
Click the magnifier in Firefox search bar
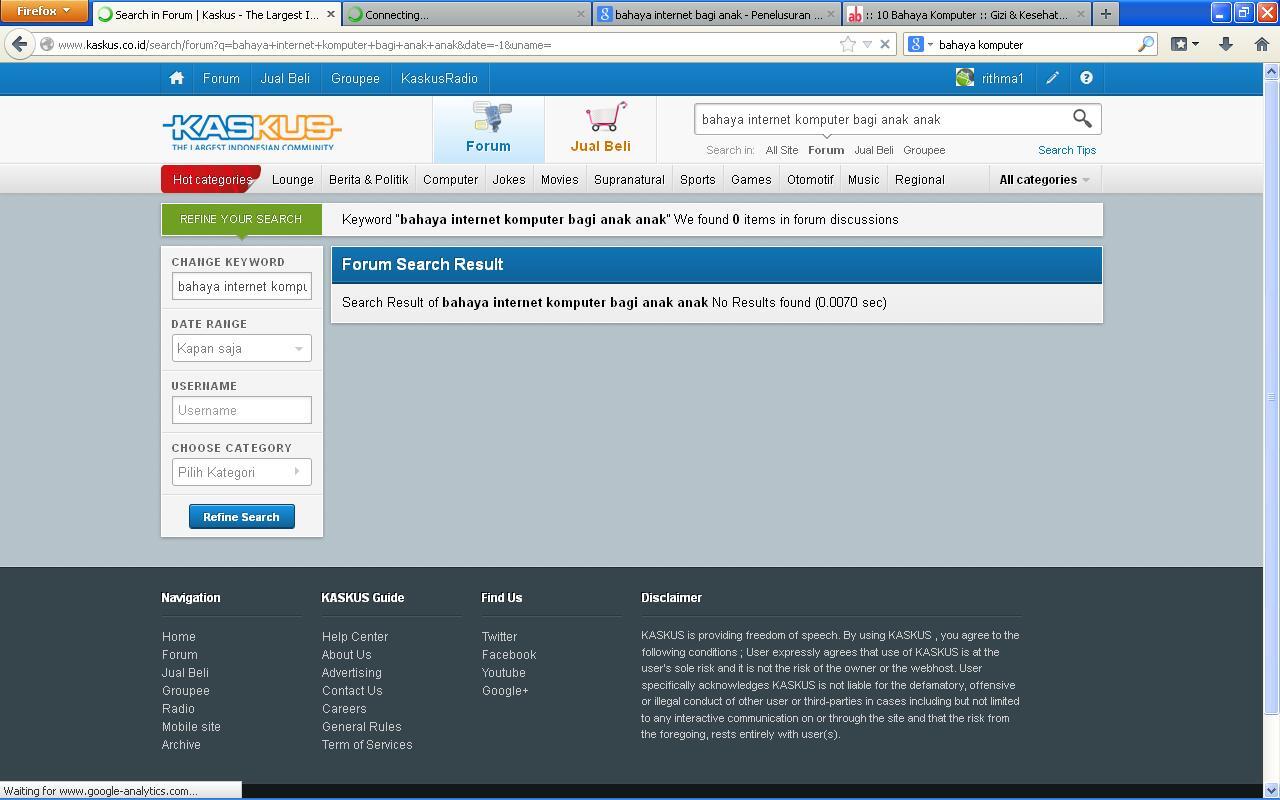click(x=1145, y=44)
